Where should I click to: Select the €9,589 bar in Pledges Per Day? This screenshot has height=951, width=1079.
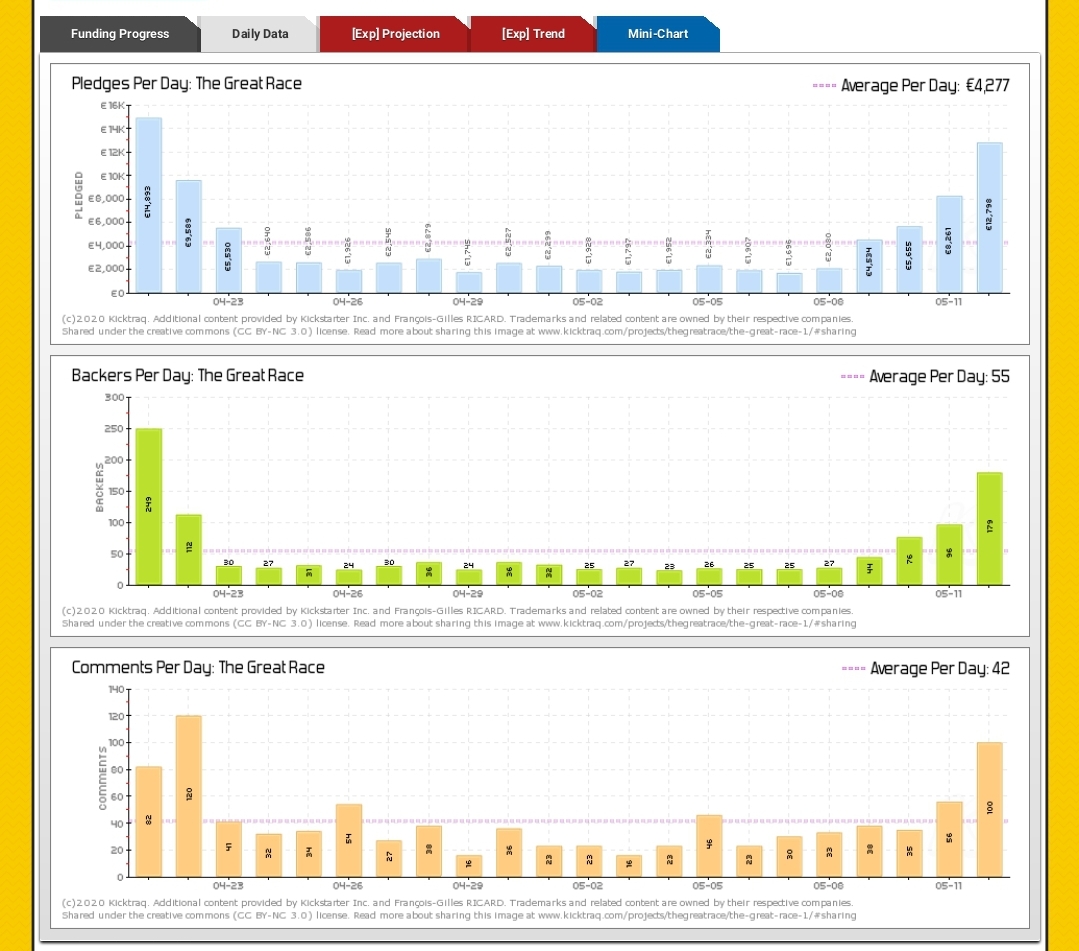tap(189, 236)
